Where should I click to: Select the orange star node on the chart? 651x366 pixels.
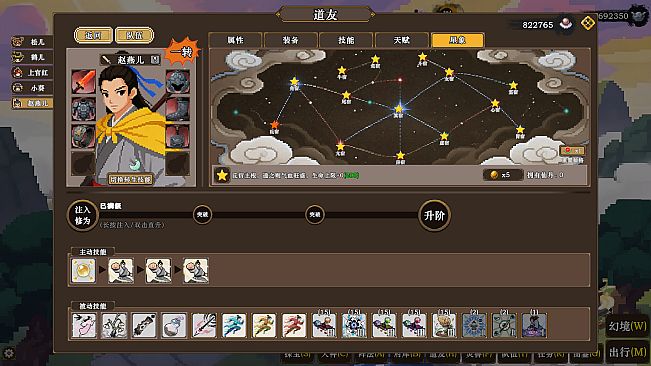coord(274,124)
